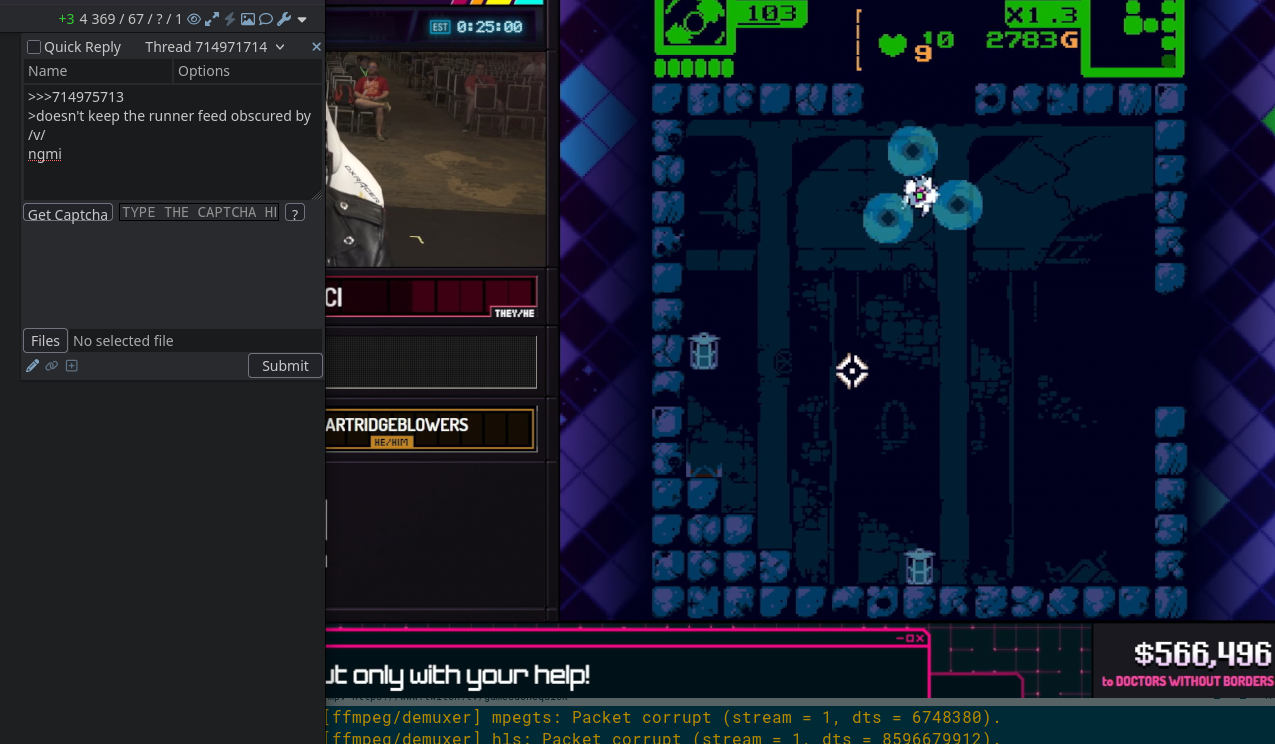Click the Files button

coord(45,341)
